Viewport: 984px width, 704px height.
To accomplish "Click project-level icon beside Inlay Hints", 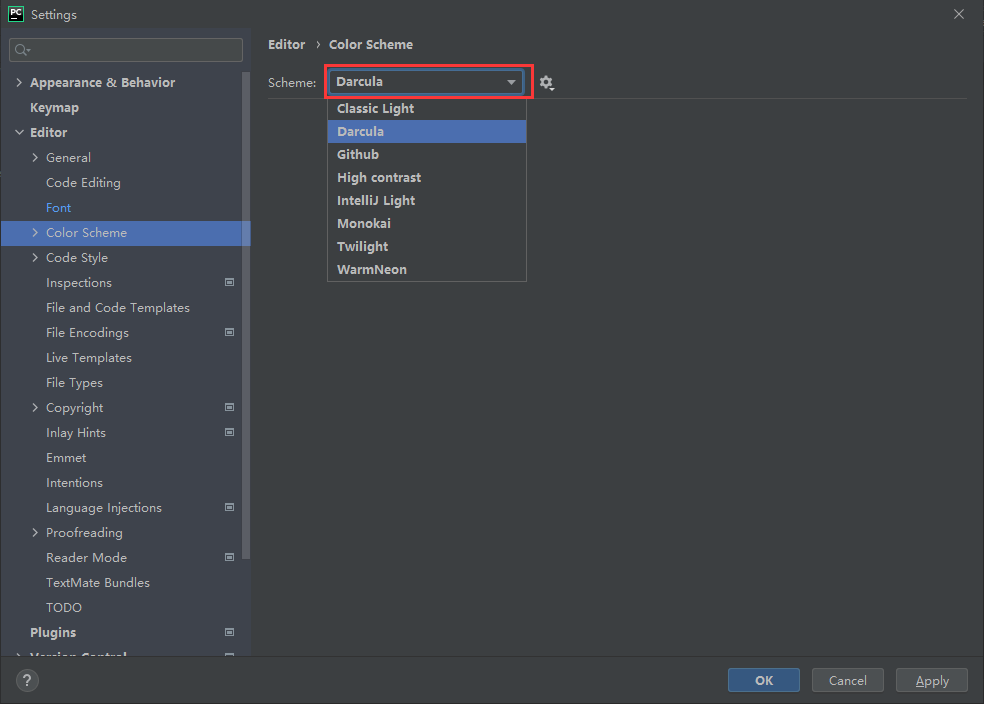I will coord(229,433).
